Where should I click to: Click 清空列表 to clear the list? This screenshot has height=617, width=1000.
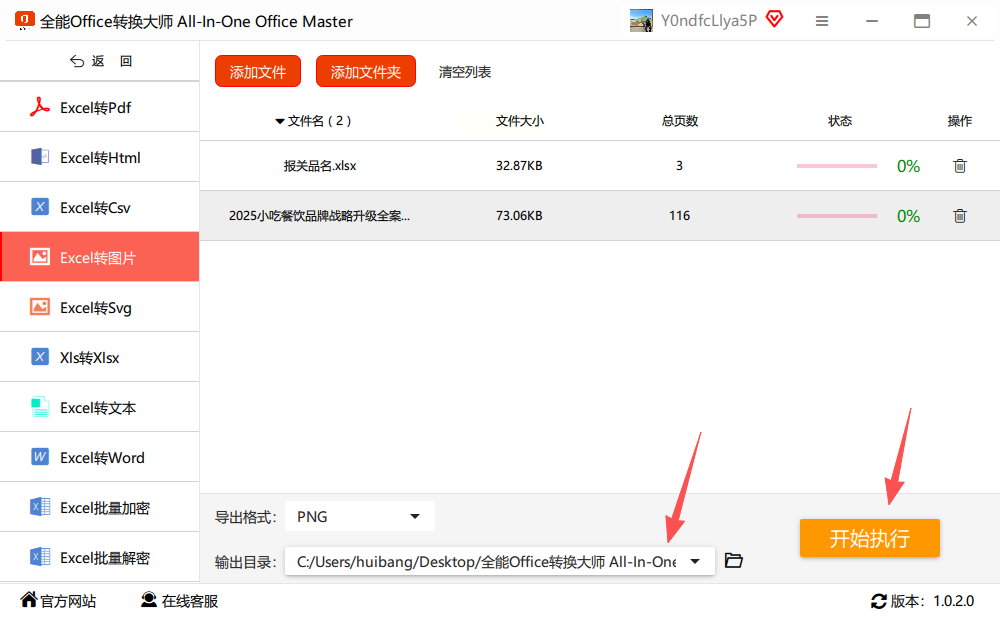click(465, 72)
